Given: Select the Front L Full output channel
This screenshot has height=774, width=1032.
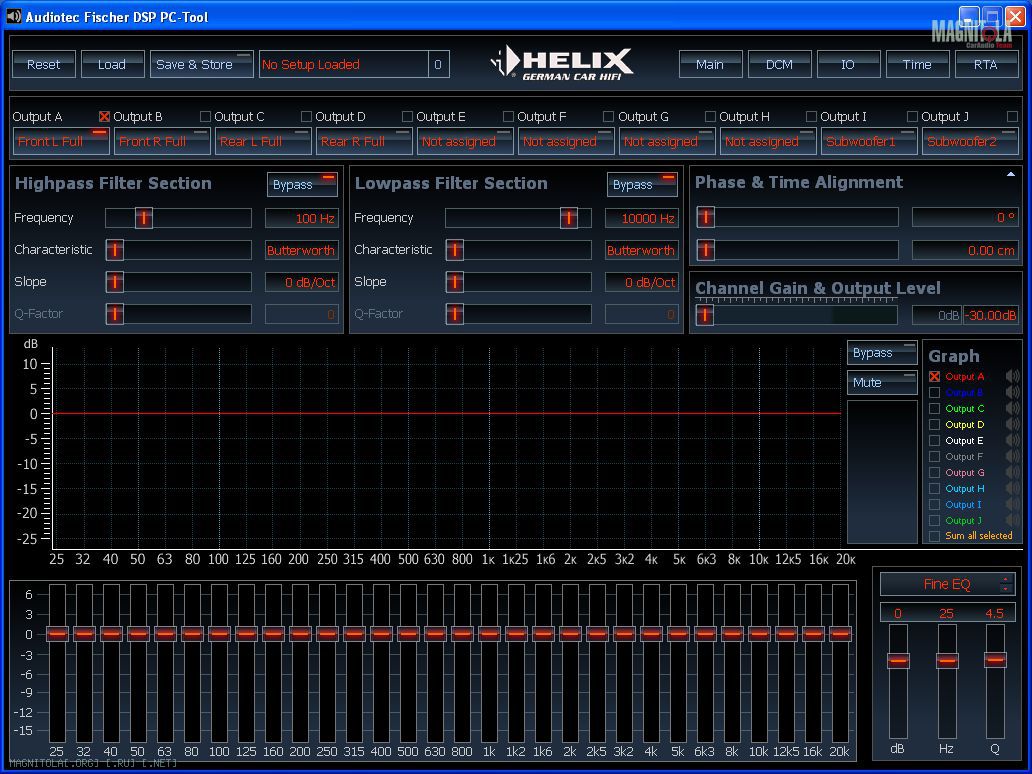Looking at the screenshot, I should (x=61, y=142).
